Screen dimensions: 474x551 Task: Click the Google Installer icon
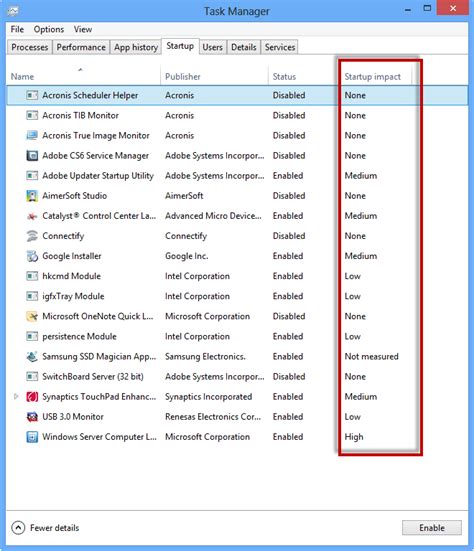[x=32, y=256]
